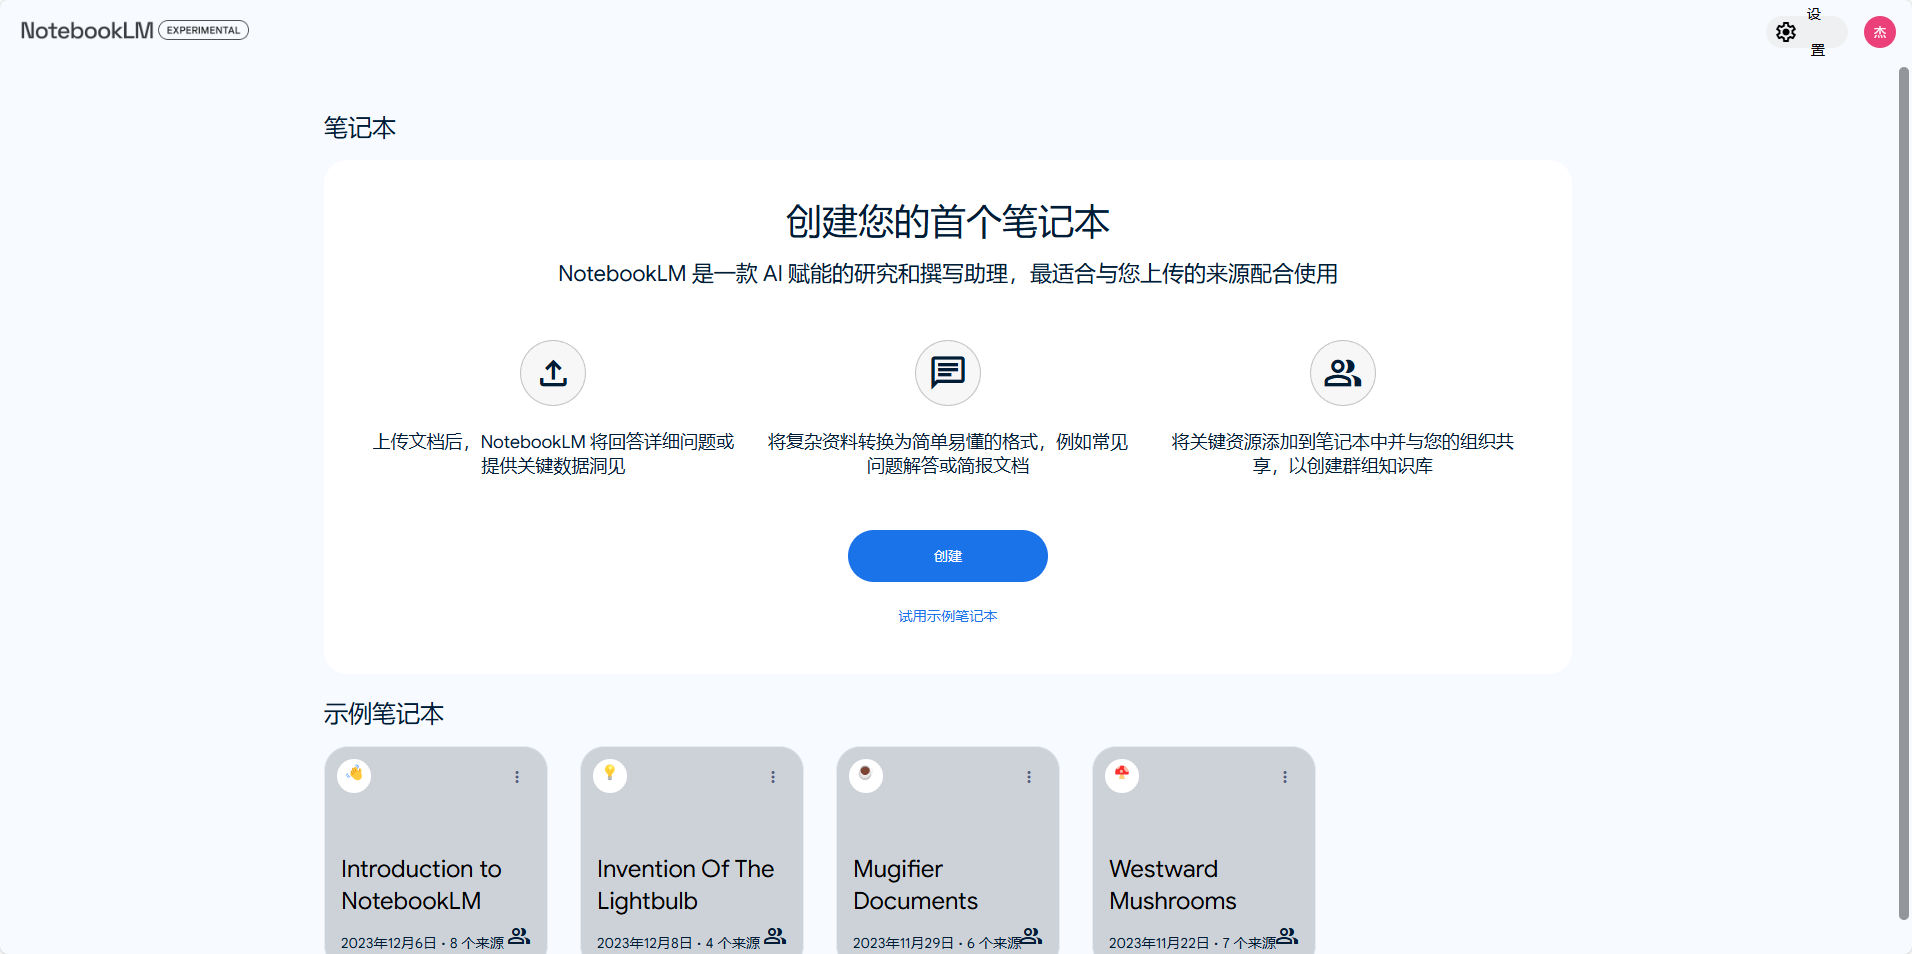Click date text 2023年11月22日 · 7 个来源
Screen dimensions: 1912x954
pos(1192,943)
